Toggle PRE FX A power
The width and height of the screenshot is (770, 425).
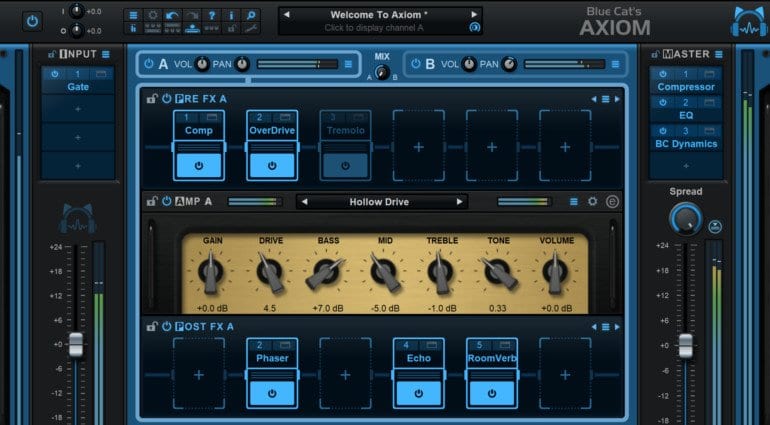pos(166,99)
